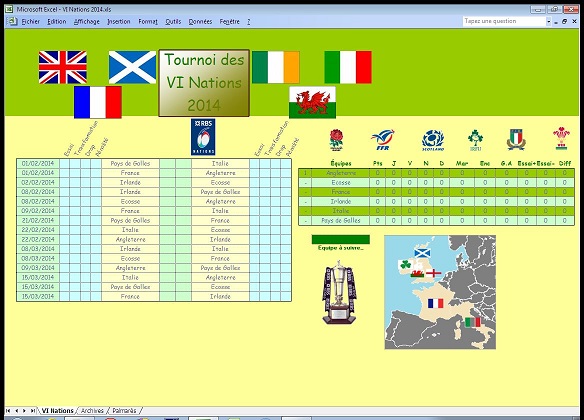Select Irlande home cell on 08/03/2014
The width and height of the screenshot is (584, 420).
pyautogui.click(x=130, y=249)
